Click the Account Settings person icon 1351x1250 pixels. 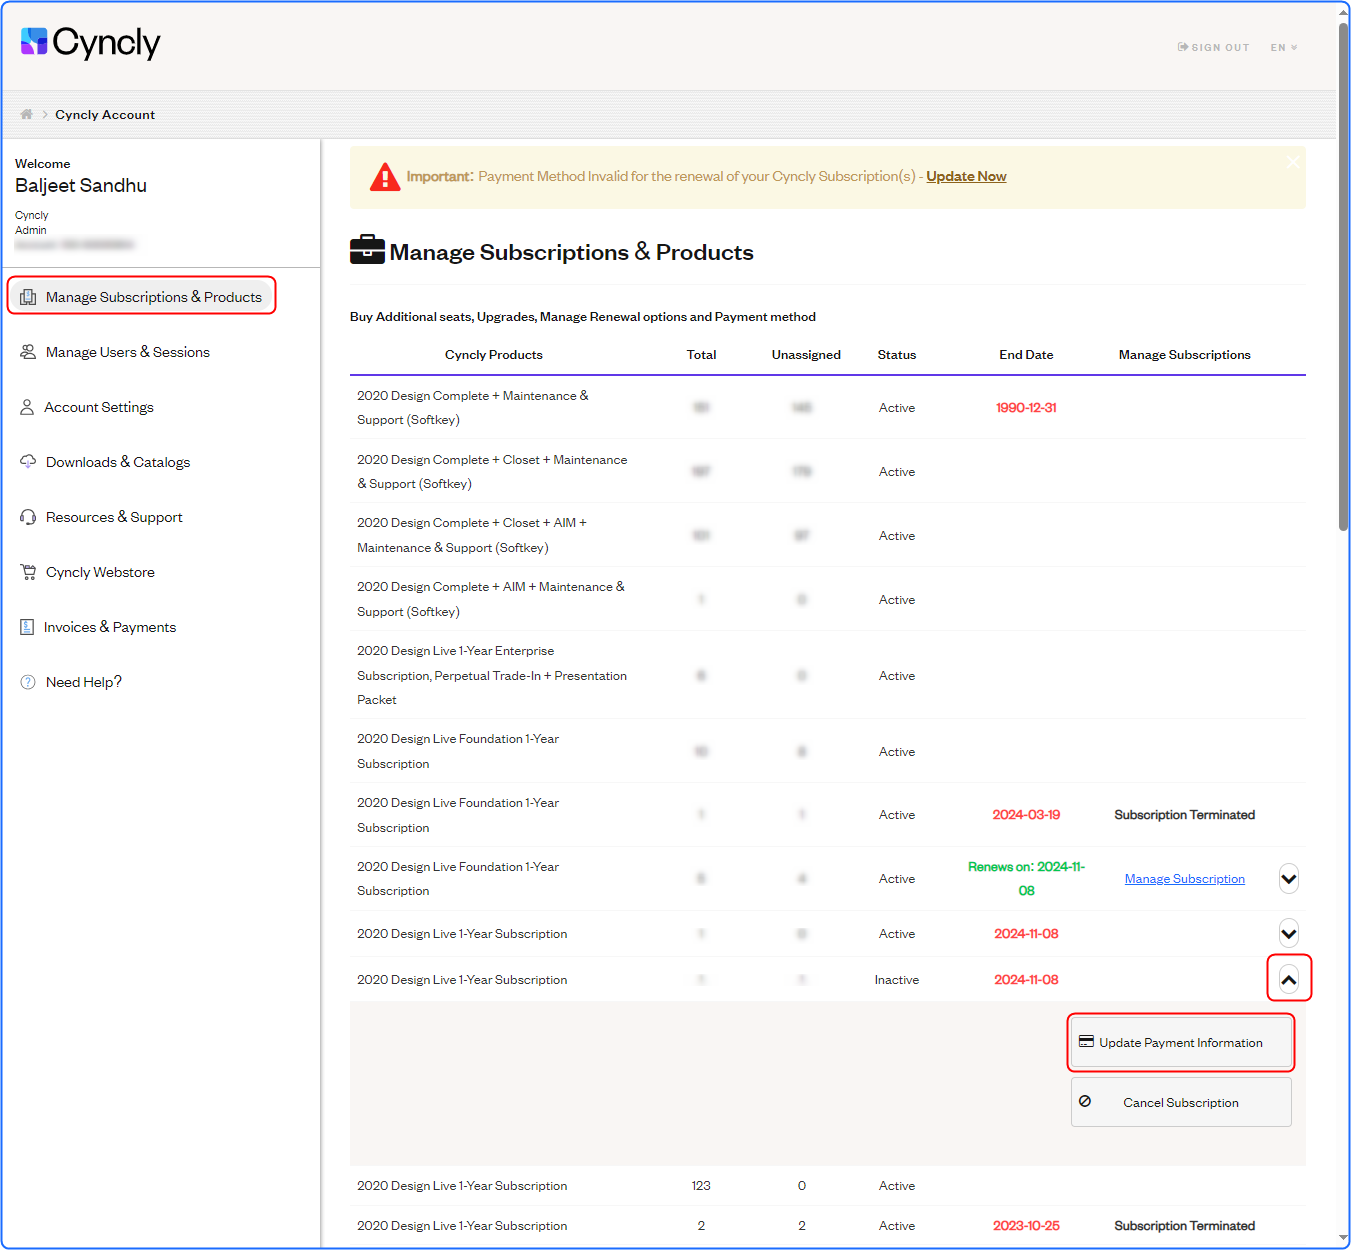point(27,407)
